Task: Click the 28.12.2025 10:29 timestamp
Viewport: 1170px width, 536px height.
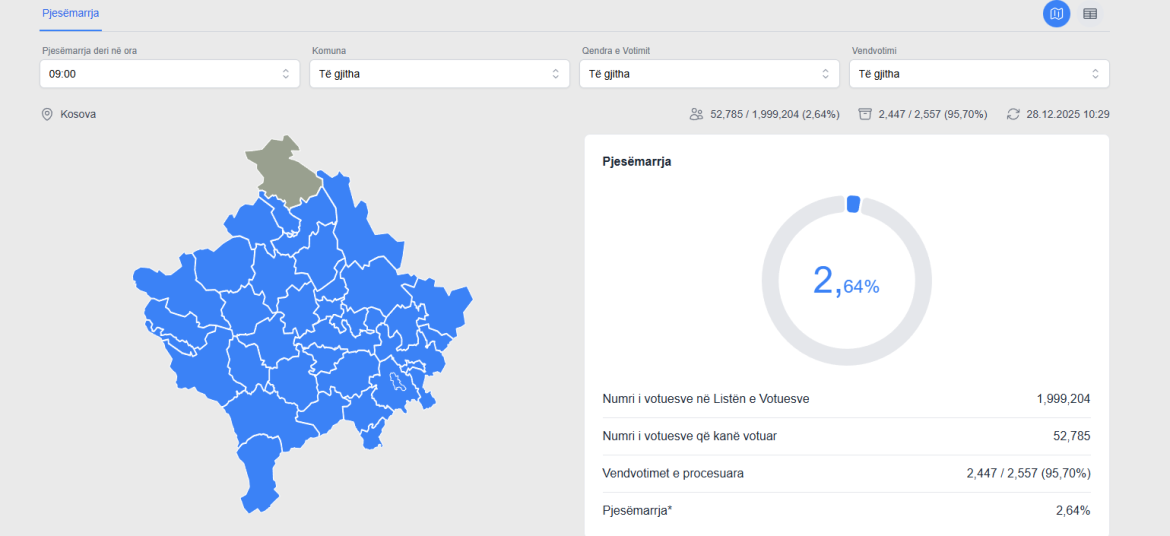Action: [x=1067, y=115]
